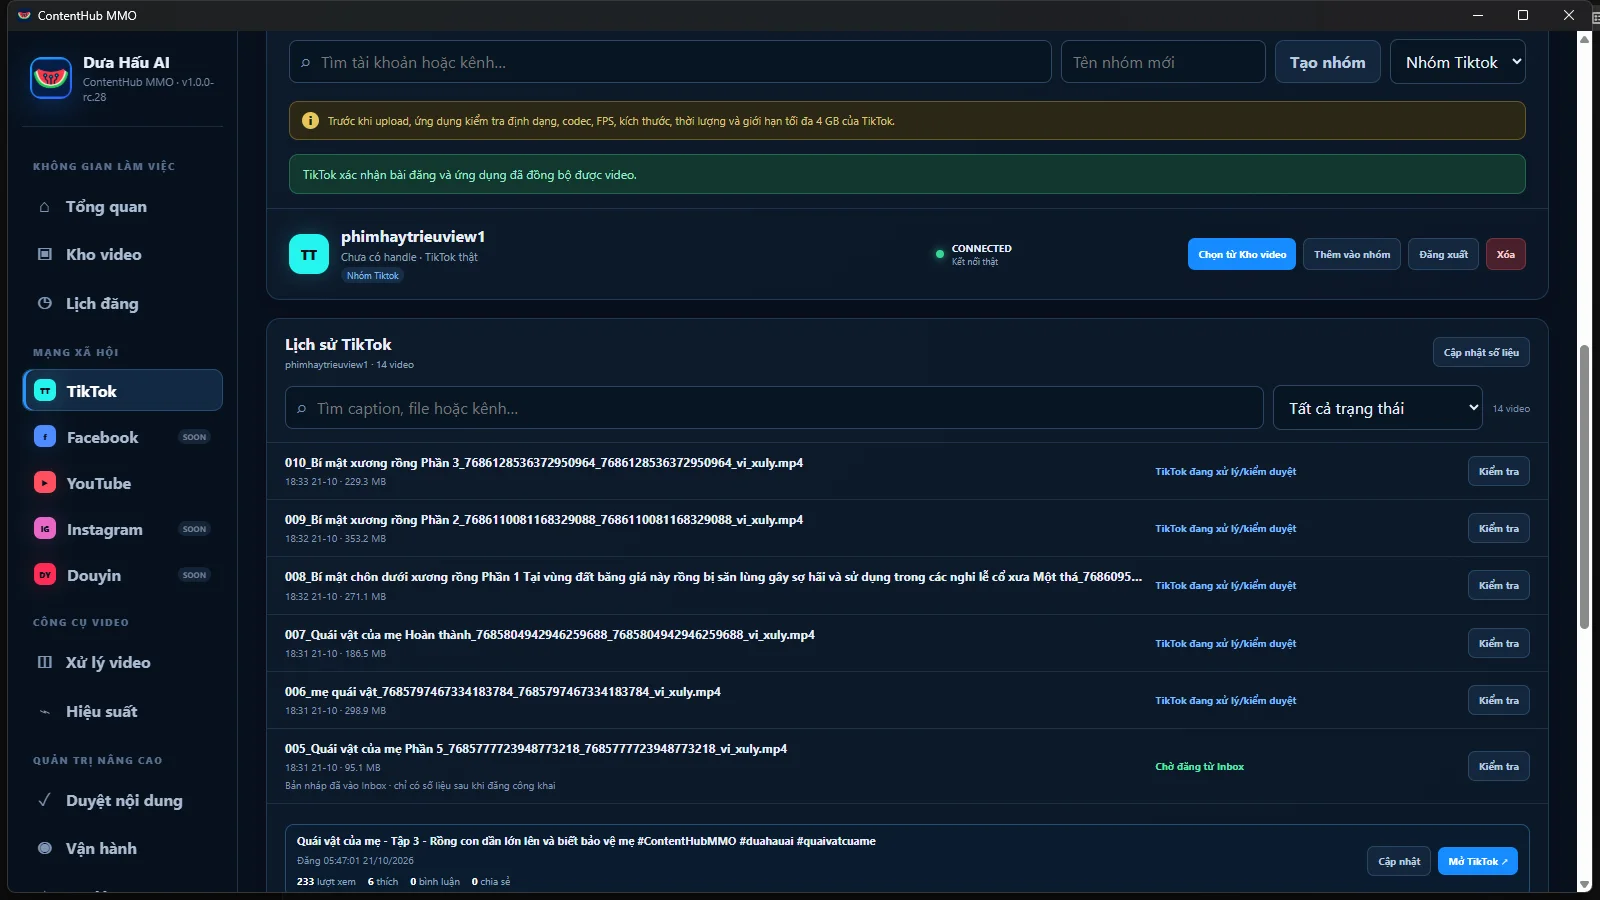Screen dimensions: 1600x900
Task: Click Chọn từ Kho video button
Action: coord(1242,254)
